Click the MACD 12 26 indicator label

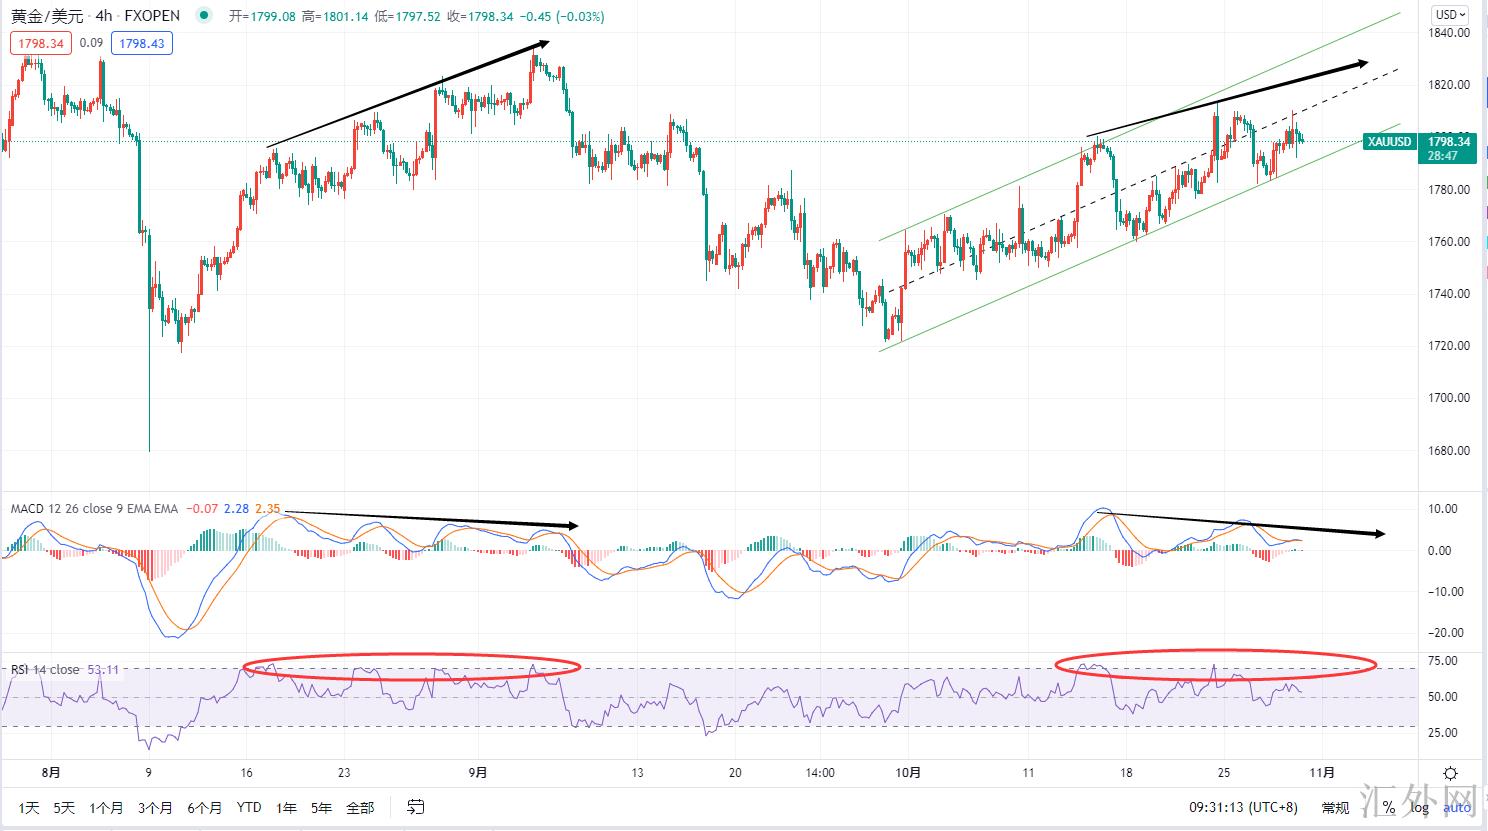tap(62, 509)
